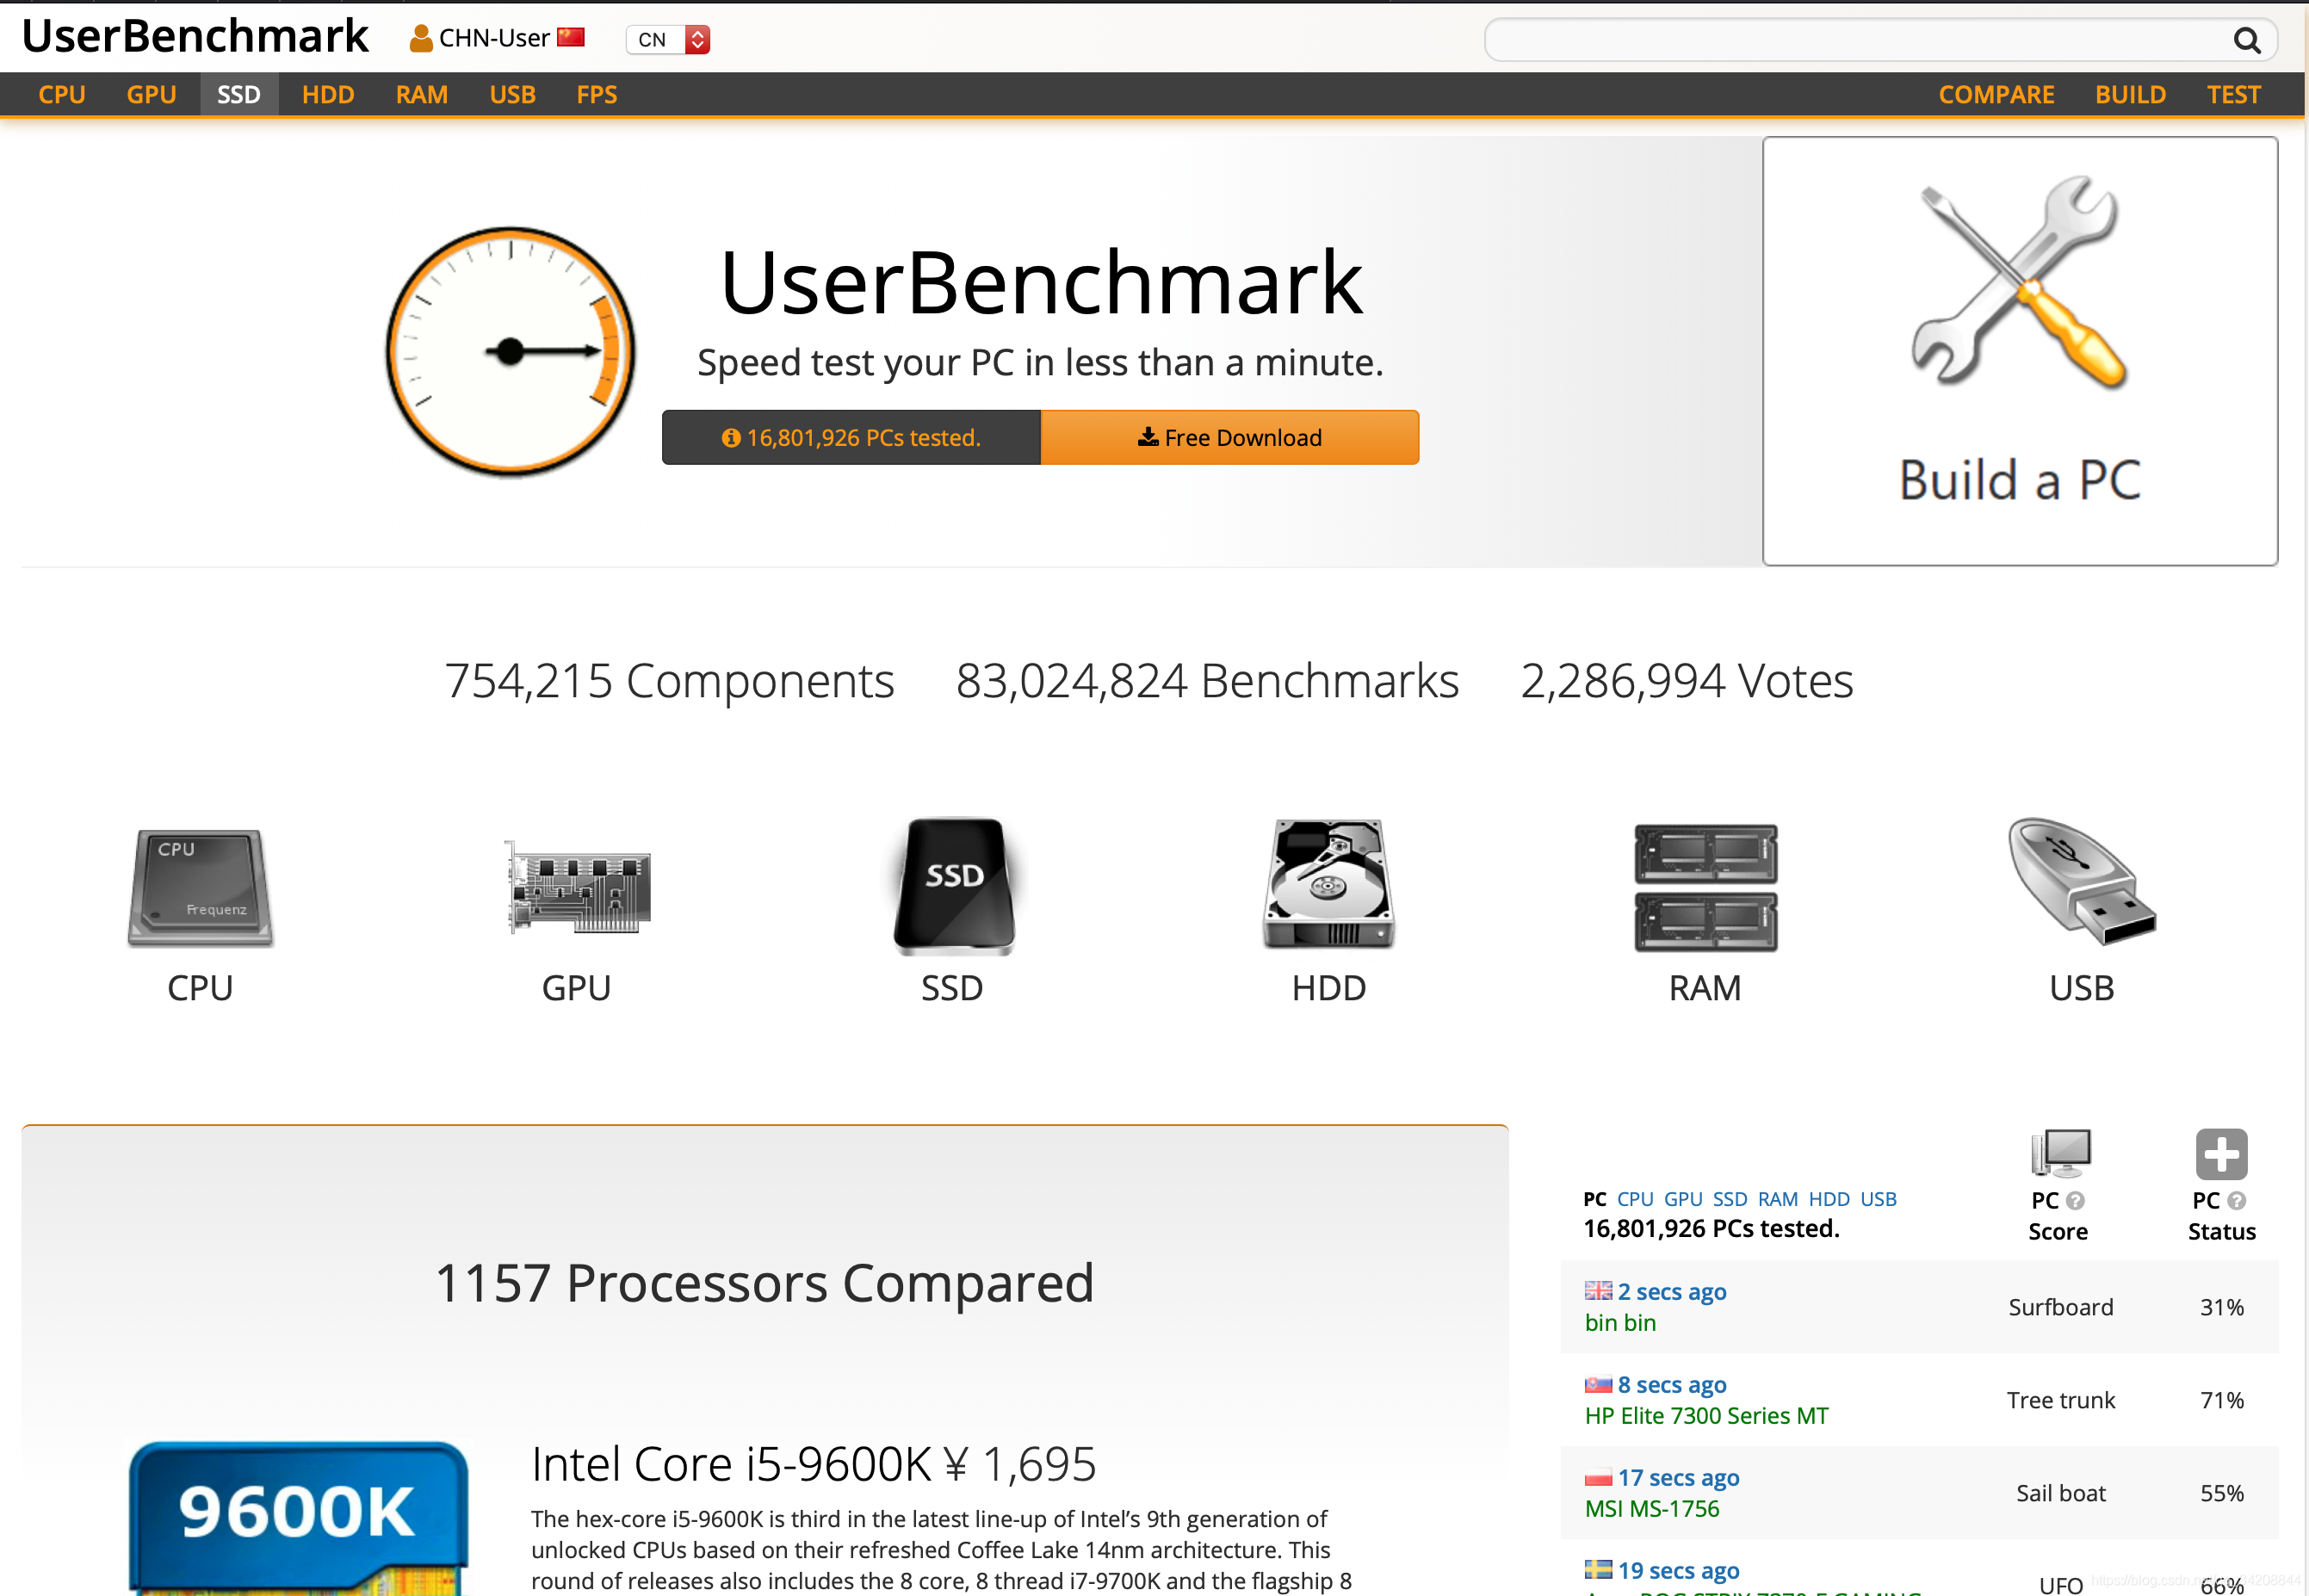Image resolution: width=2309 pixels, height=1596 pixels.
Task: Select the RAM memory modules icon
Action: pyautogui.click(x=1704, y=886)
